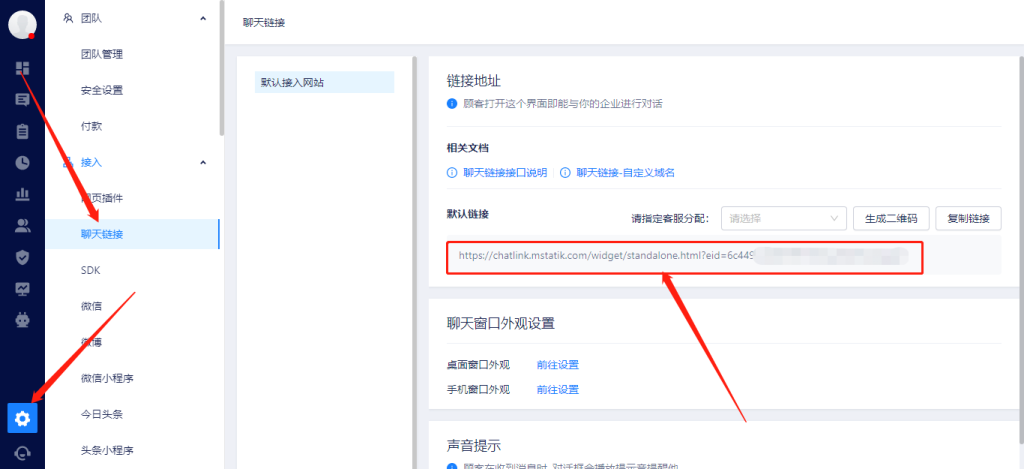Select 默认接入网站 in the site list
The height and width of the screenshot is (469, 1024).
(x=291, y=82)
